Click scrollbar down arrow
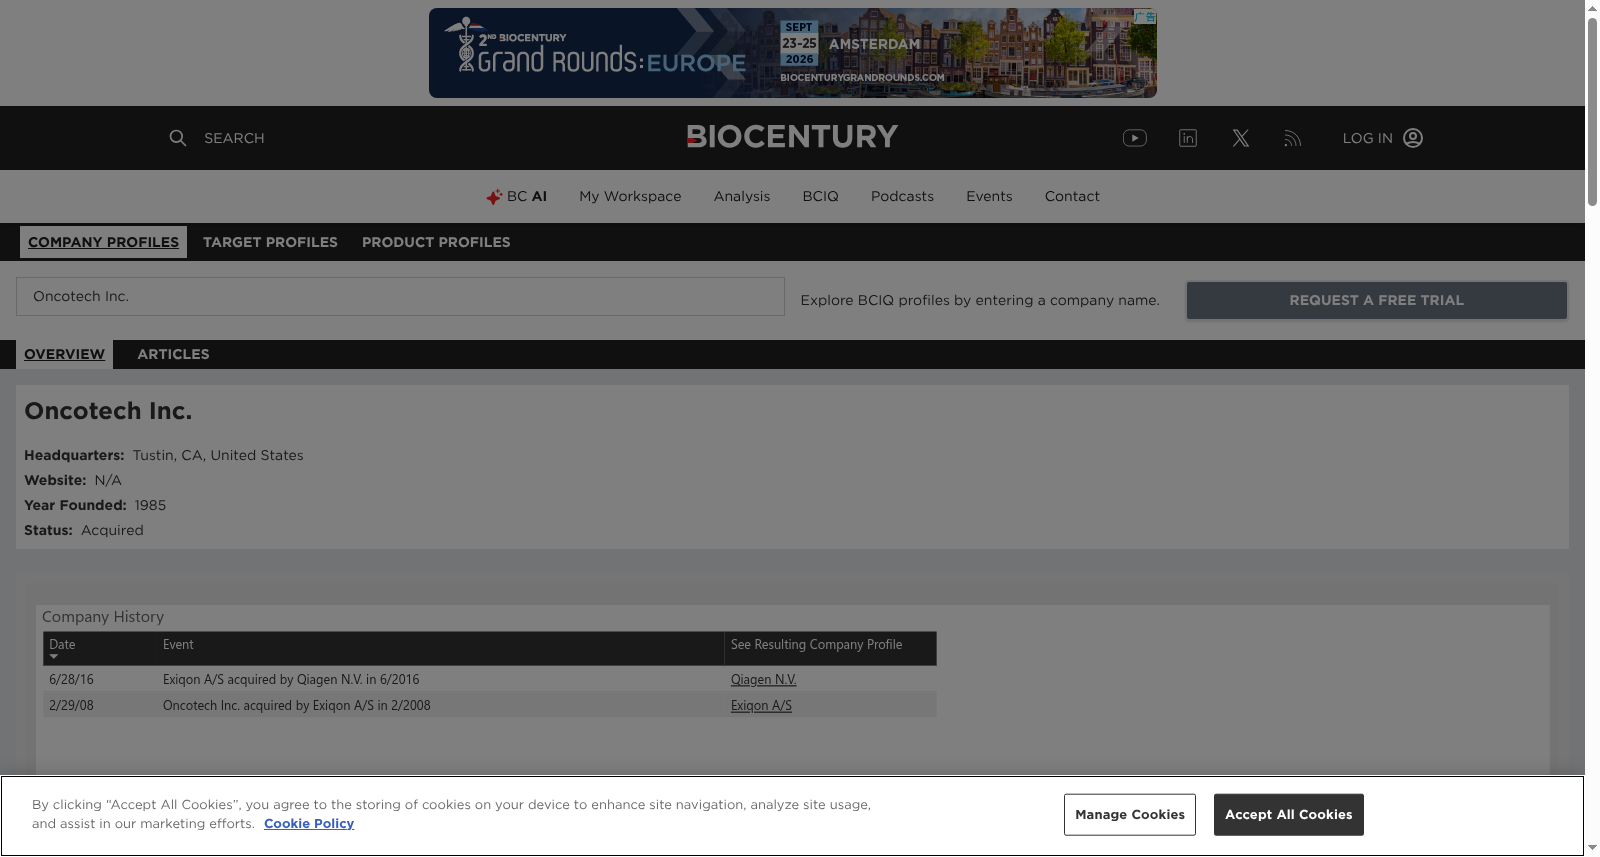This screenshot has width=1600, height=857. (1592, 848)
